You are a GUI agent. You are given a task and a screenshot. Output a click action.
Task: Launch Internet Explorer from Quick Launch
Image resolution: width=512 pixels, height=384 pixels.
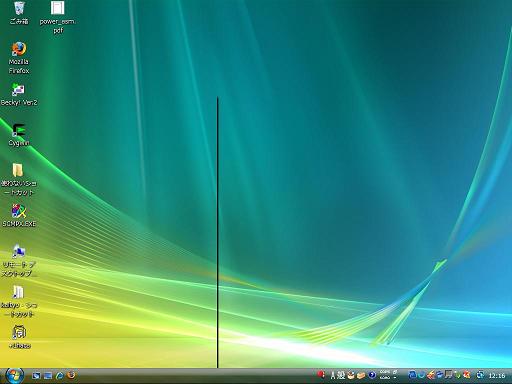pos(60,376)
